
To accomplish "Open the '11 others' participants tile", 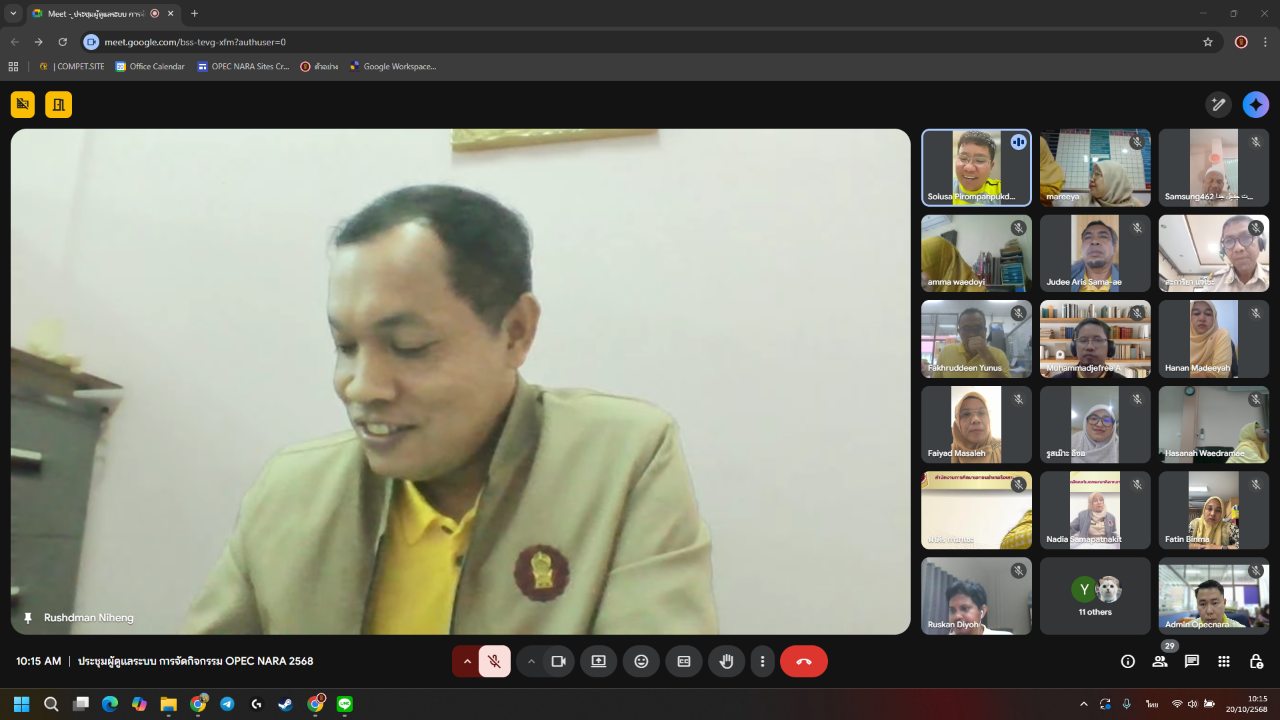I will click(1095, 596).
